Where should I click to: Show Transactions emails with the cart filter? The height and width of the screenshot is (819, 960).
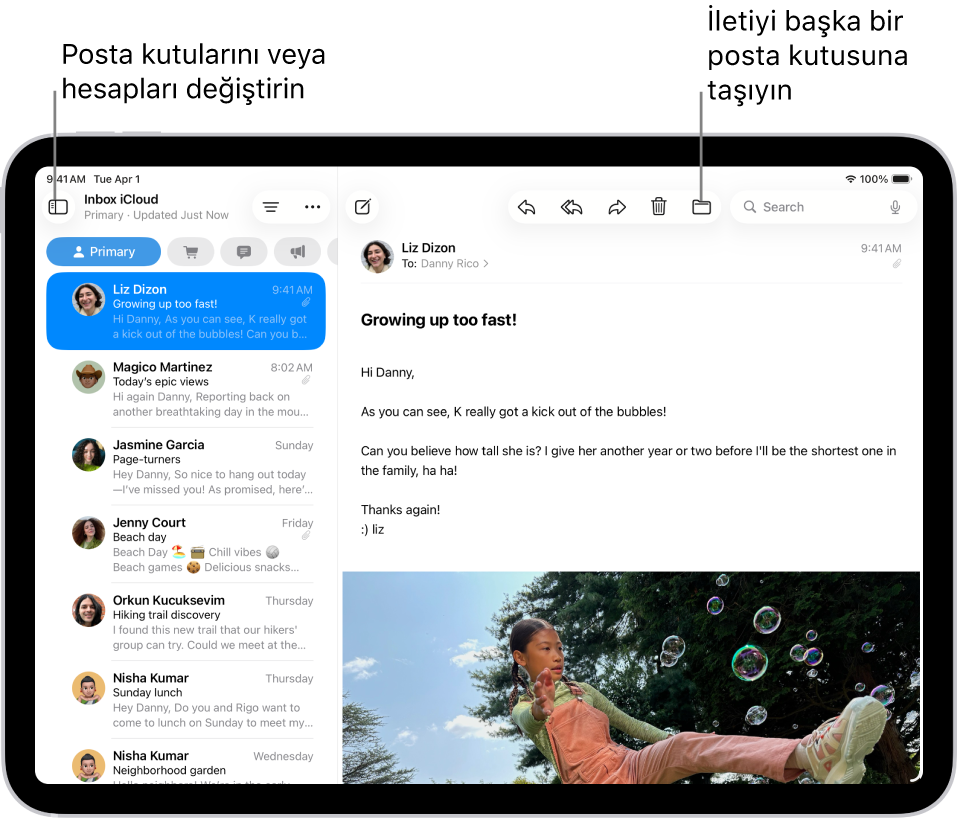pyautogui.click(x=190, y=251)
